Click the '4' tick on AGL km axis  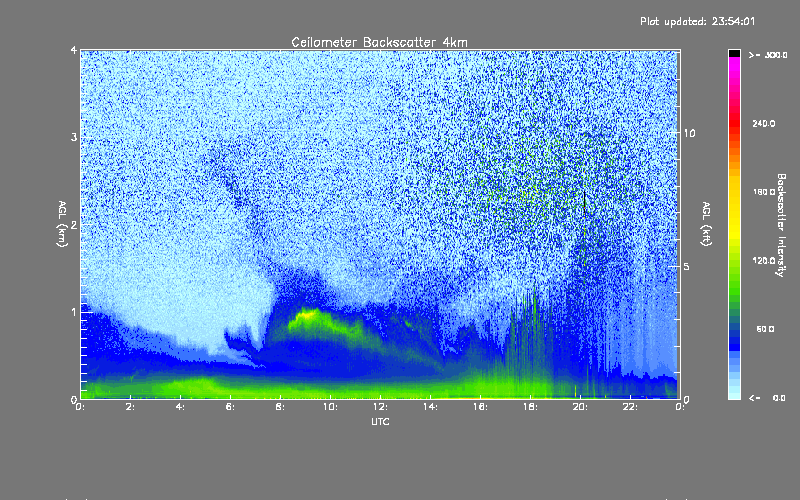pyautogui.click(x=74, y=50)
